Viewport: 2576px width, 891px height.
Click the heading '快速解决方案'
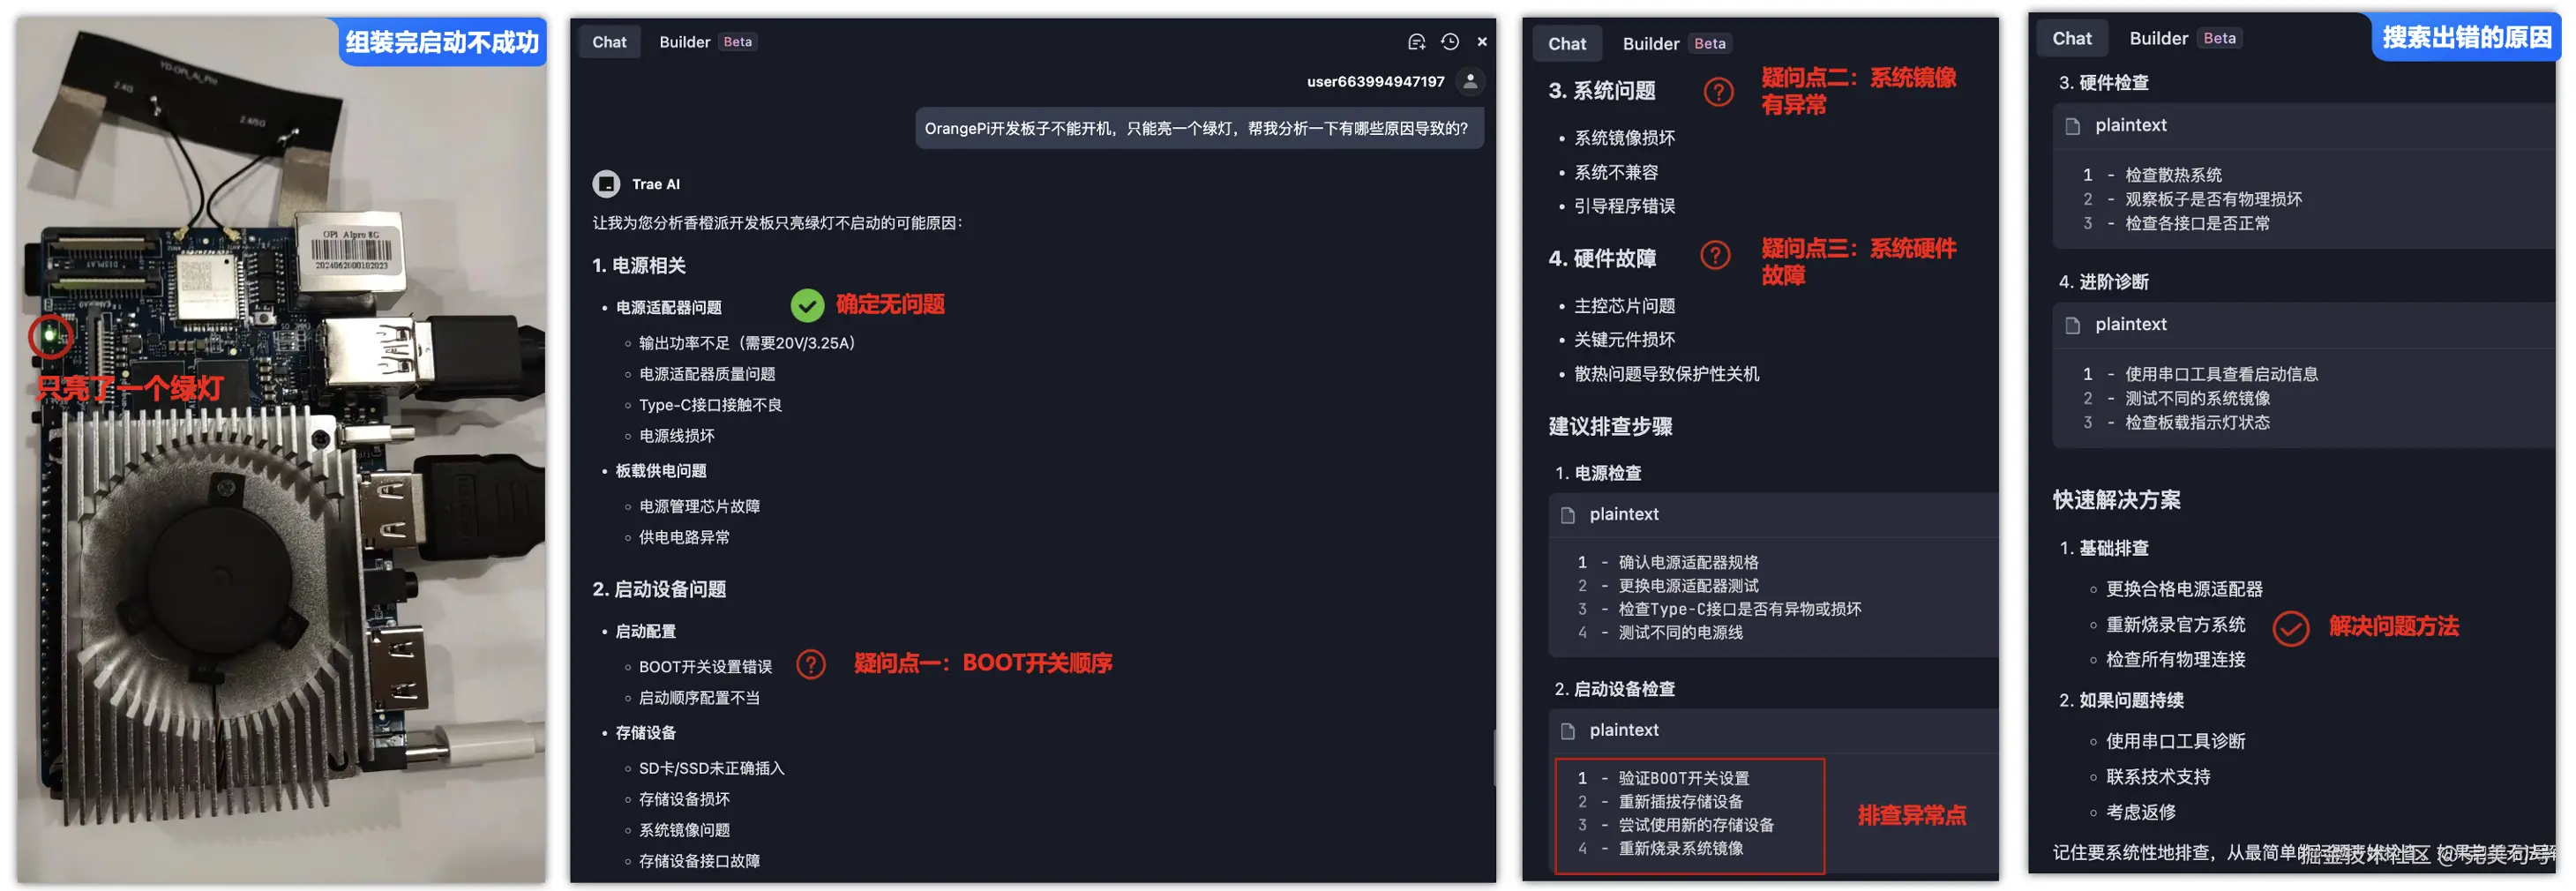click(2116, 500)
